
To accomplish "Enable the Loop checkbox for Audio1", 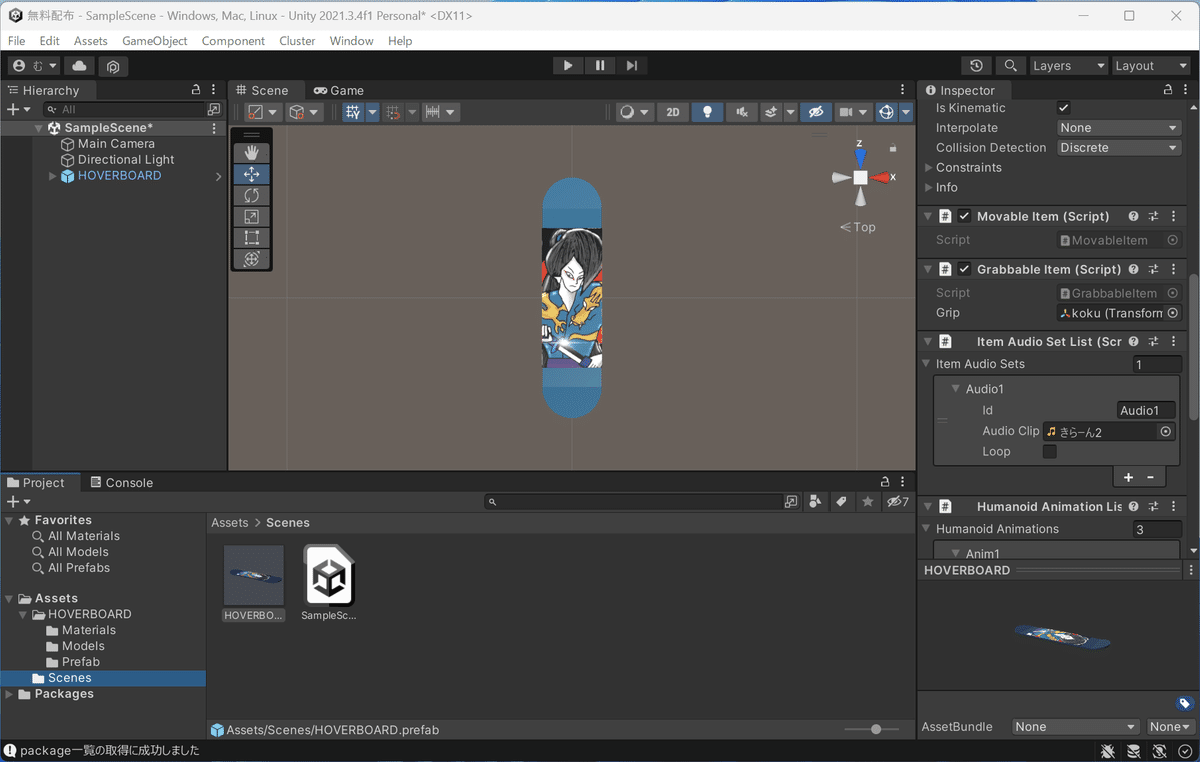I will pyautogui.click(x=1050, y=452).
